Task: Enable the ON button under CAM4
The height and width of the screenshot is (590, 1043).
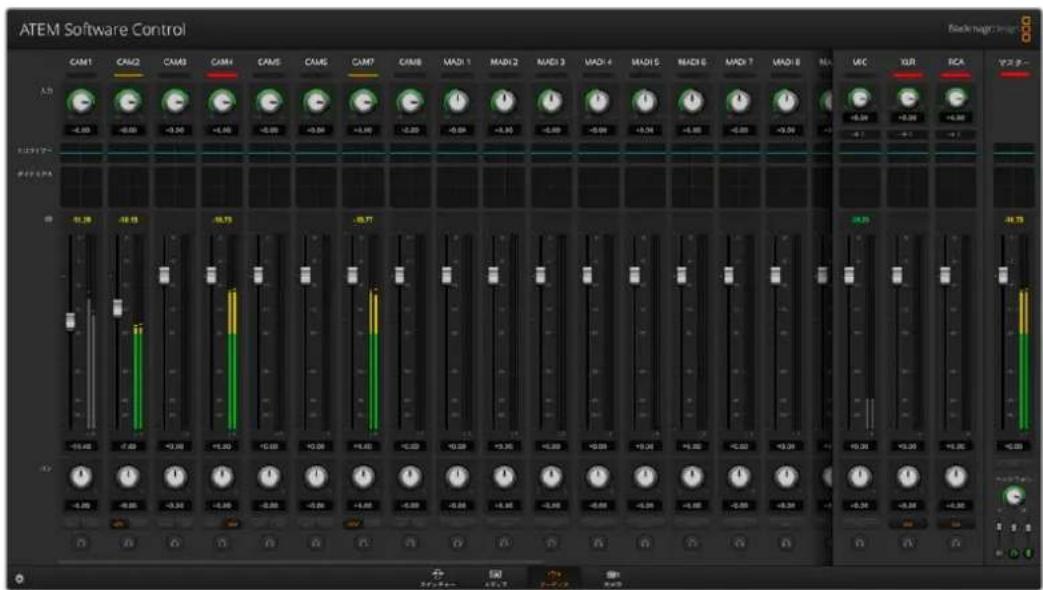Action: click(x=213, y=524)
